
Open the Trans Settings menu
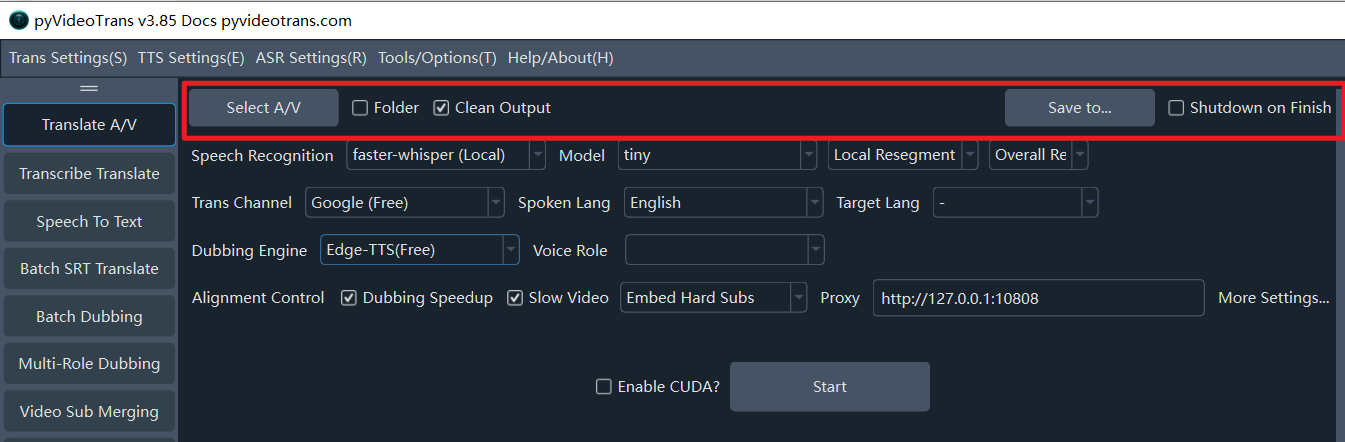coord(68,58)
